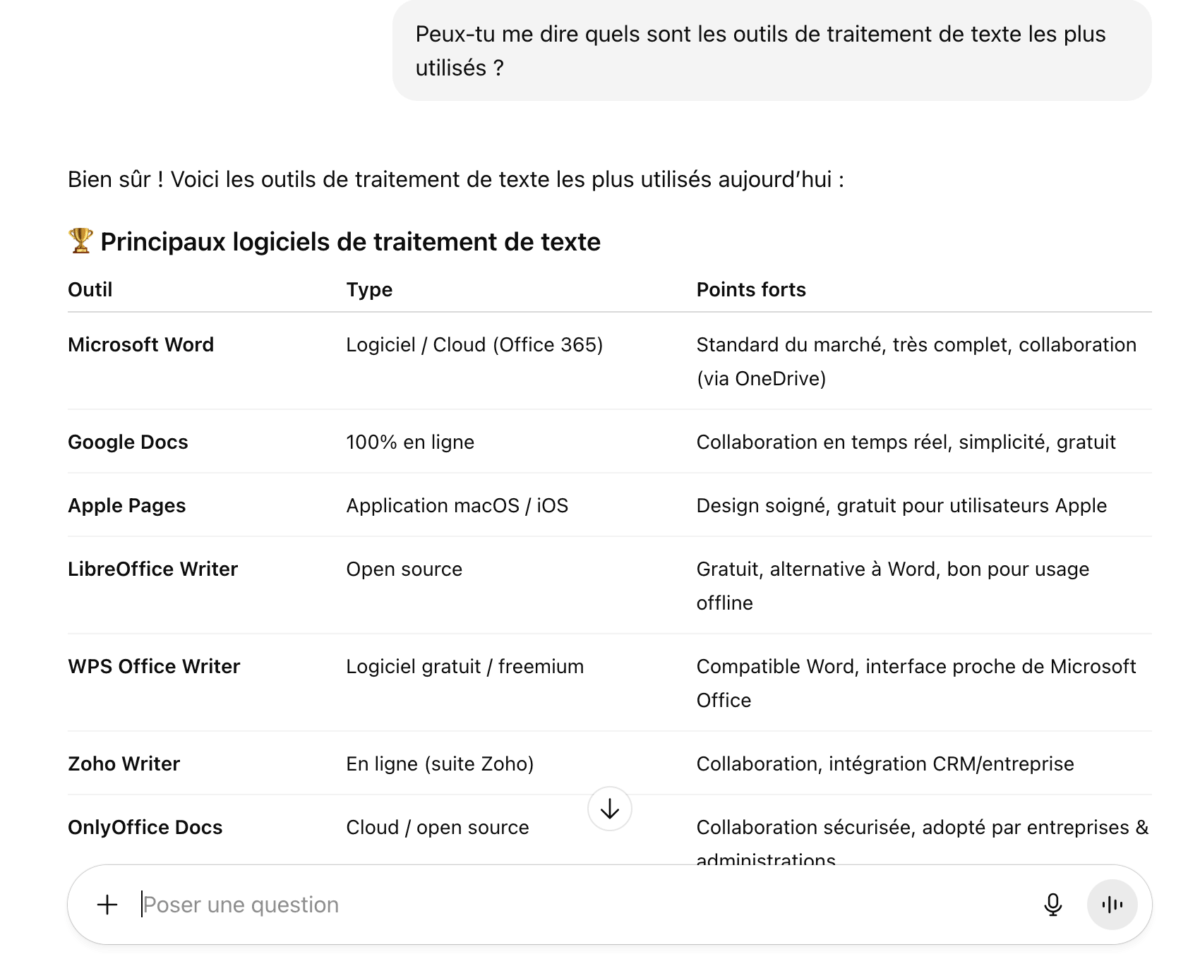
Task: Start voice mode with the waveform button
Action: (x=1112, y=905)
